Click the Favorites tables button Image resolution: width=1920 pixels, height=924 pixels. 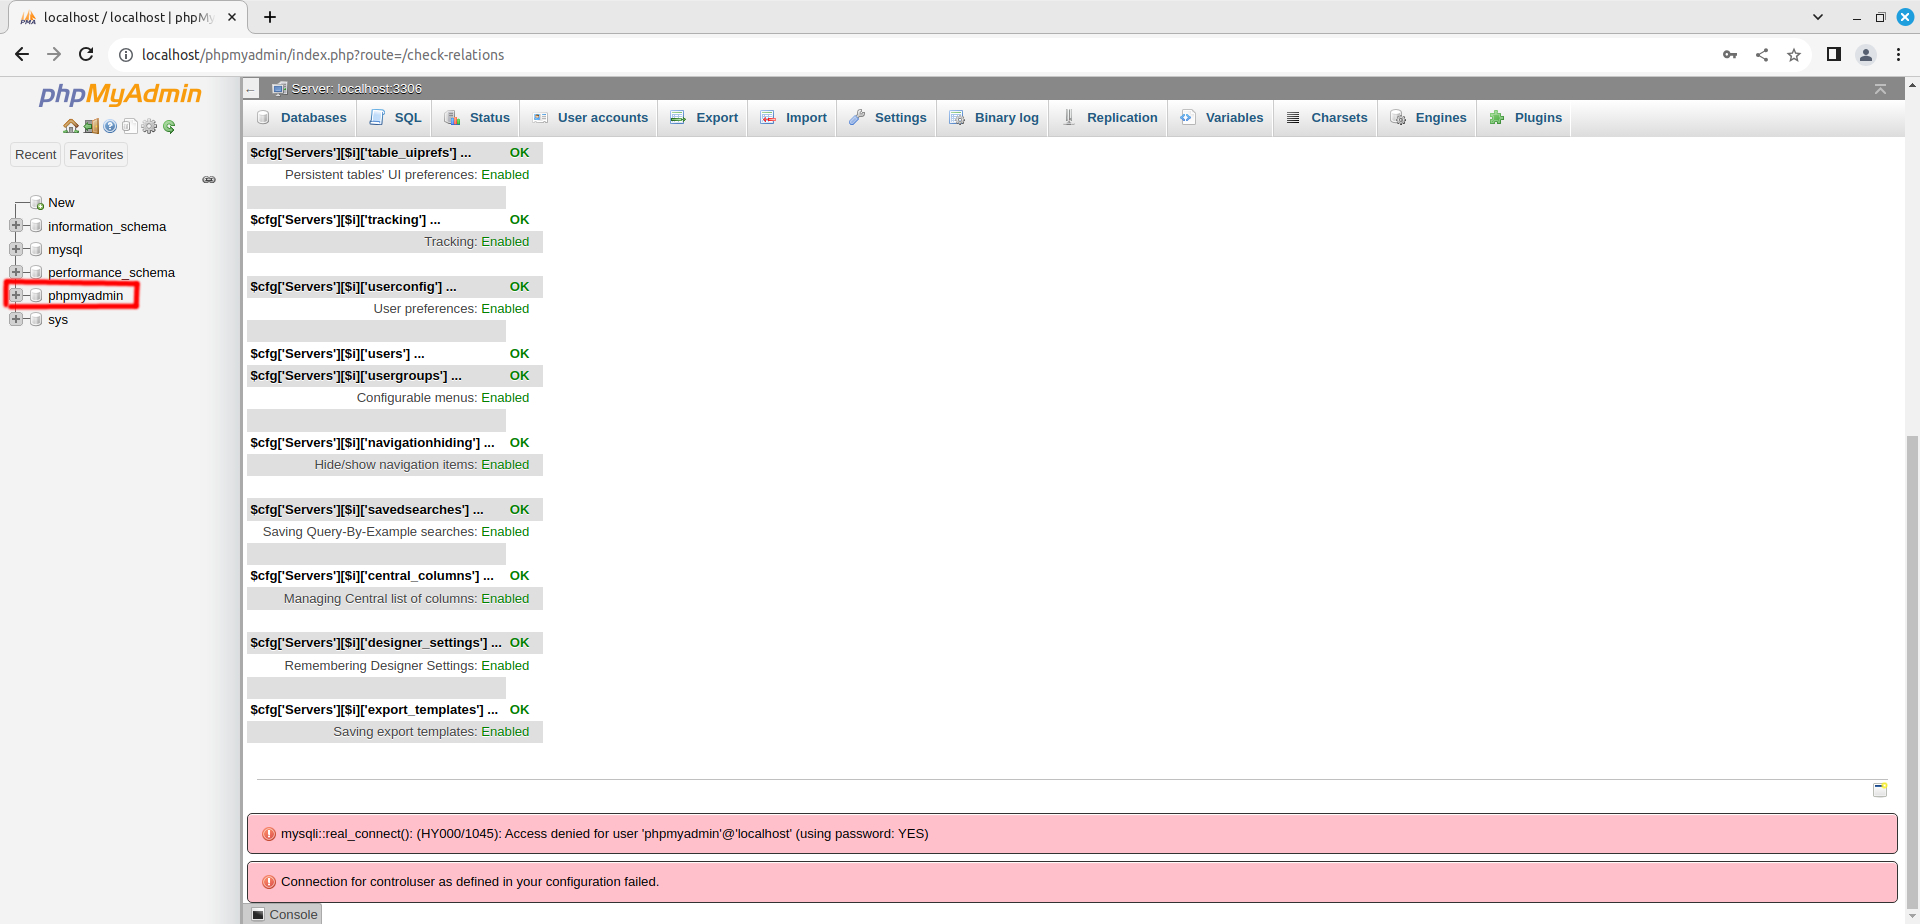pyautogui.click(x=96, y=154)
